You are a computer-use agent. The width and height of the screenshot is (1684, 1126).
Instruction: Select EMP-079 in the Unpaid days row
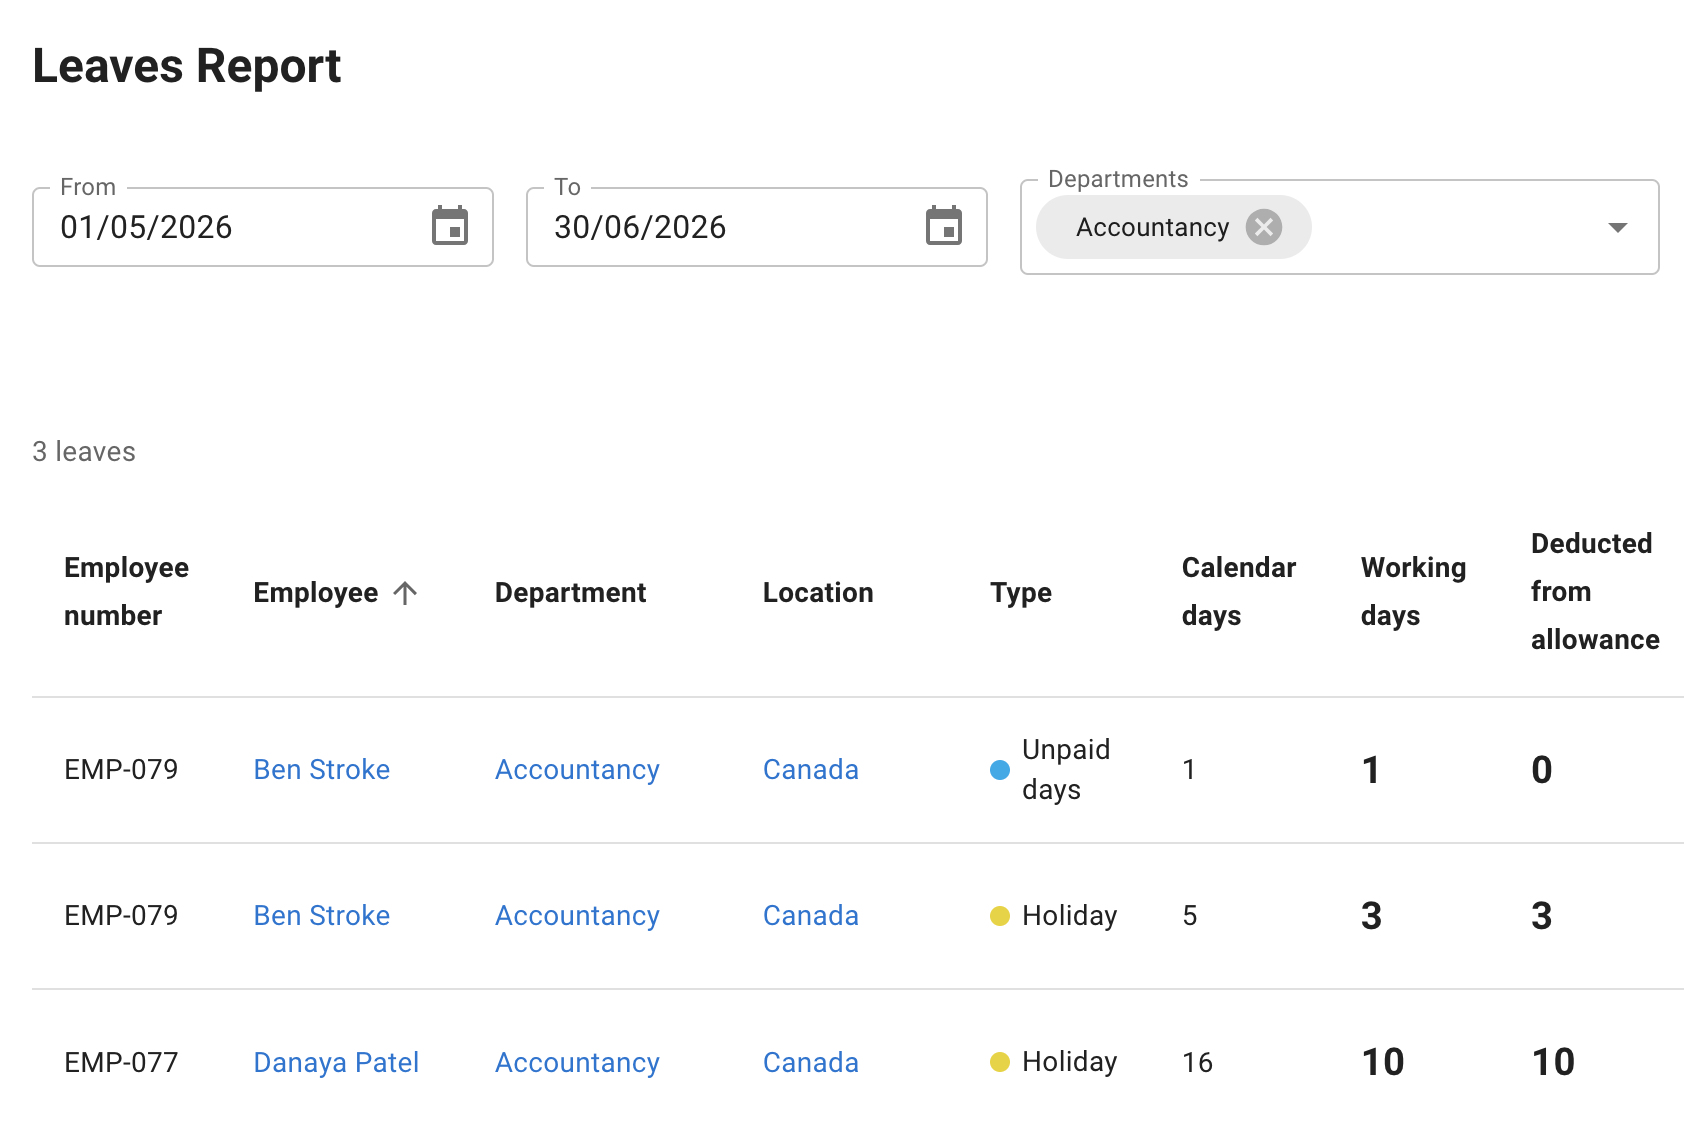tap(121, 769)
